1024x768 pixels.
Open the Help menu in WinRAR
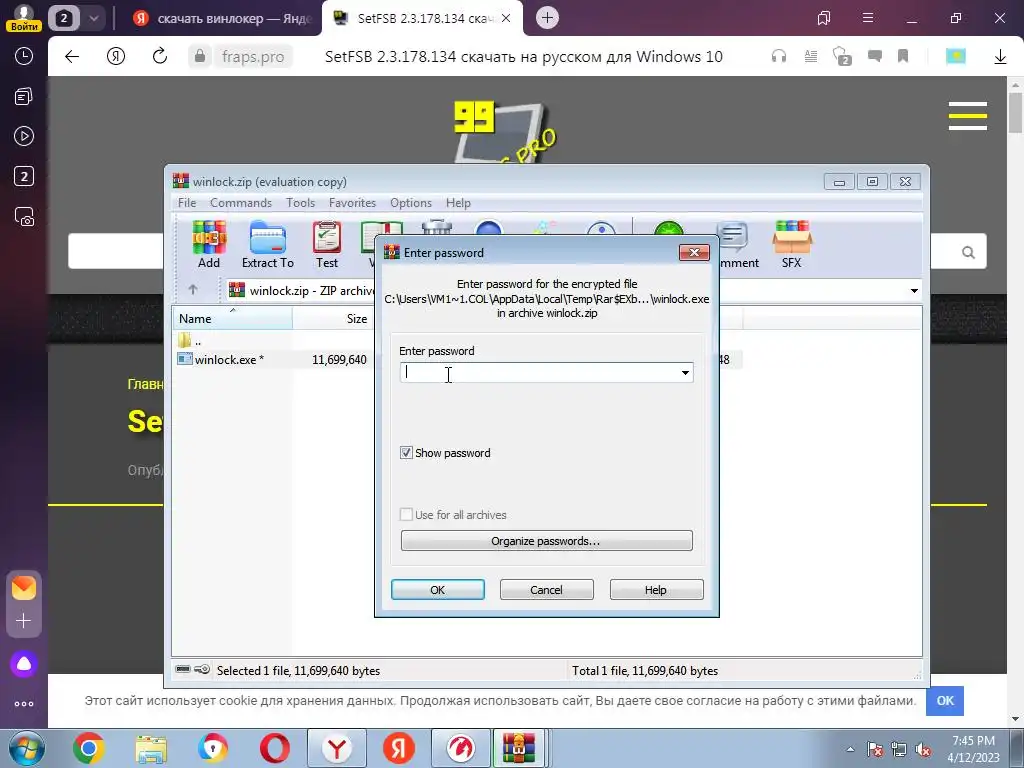458,203
